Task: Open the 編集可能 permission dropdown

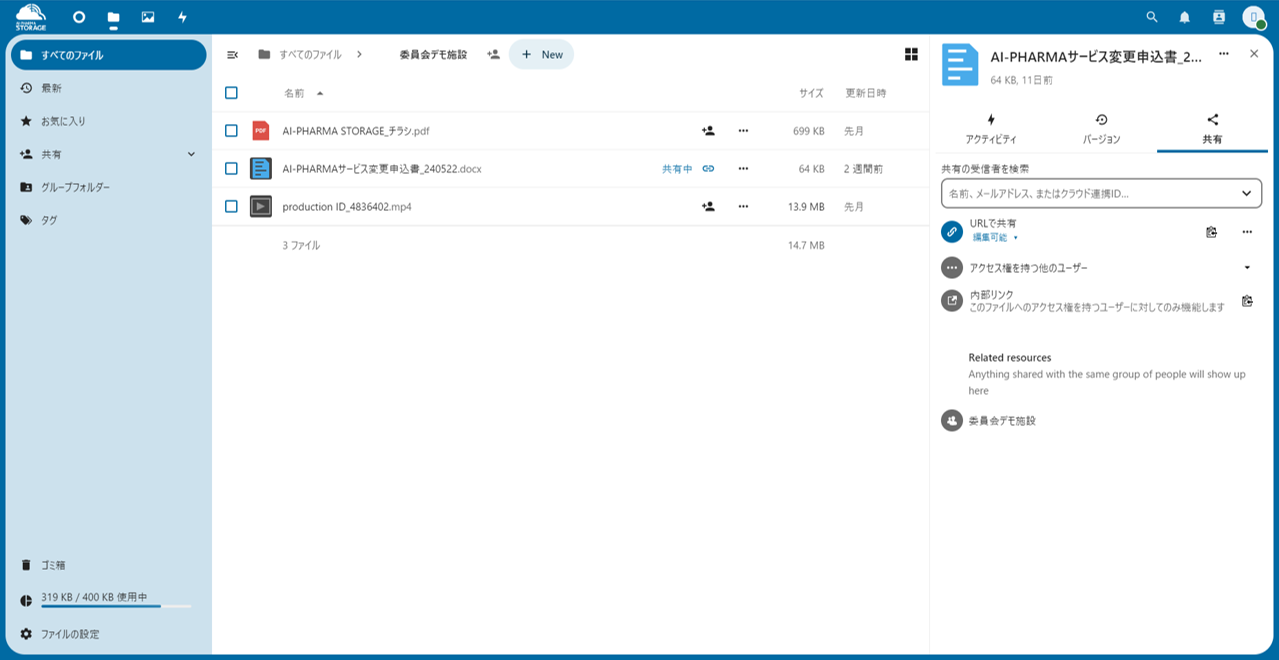Action: (x=996, y=238)
